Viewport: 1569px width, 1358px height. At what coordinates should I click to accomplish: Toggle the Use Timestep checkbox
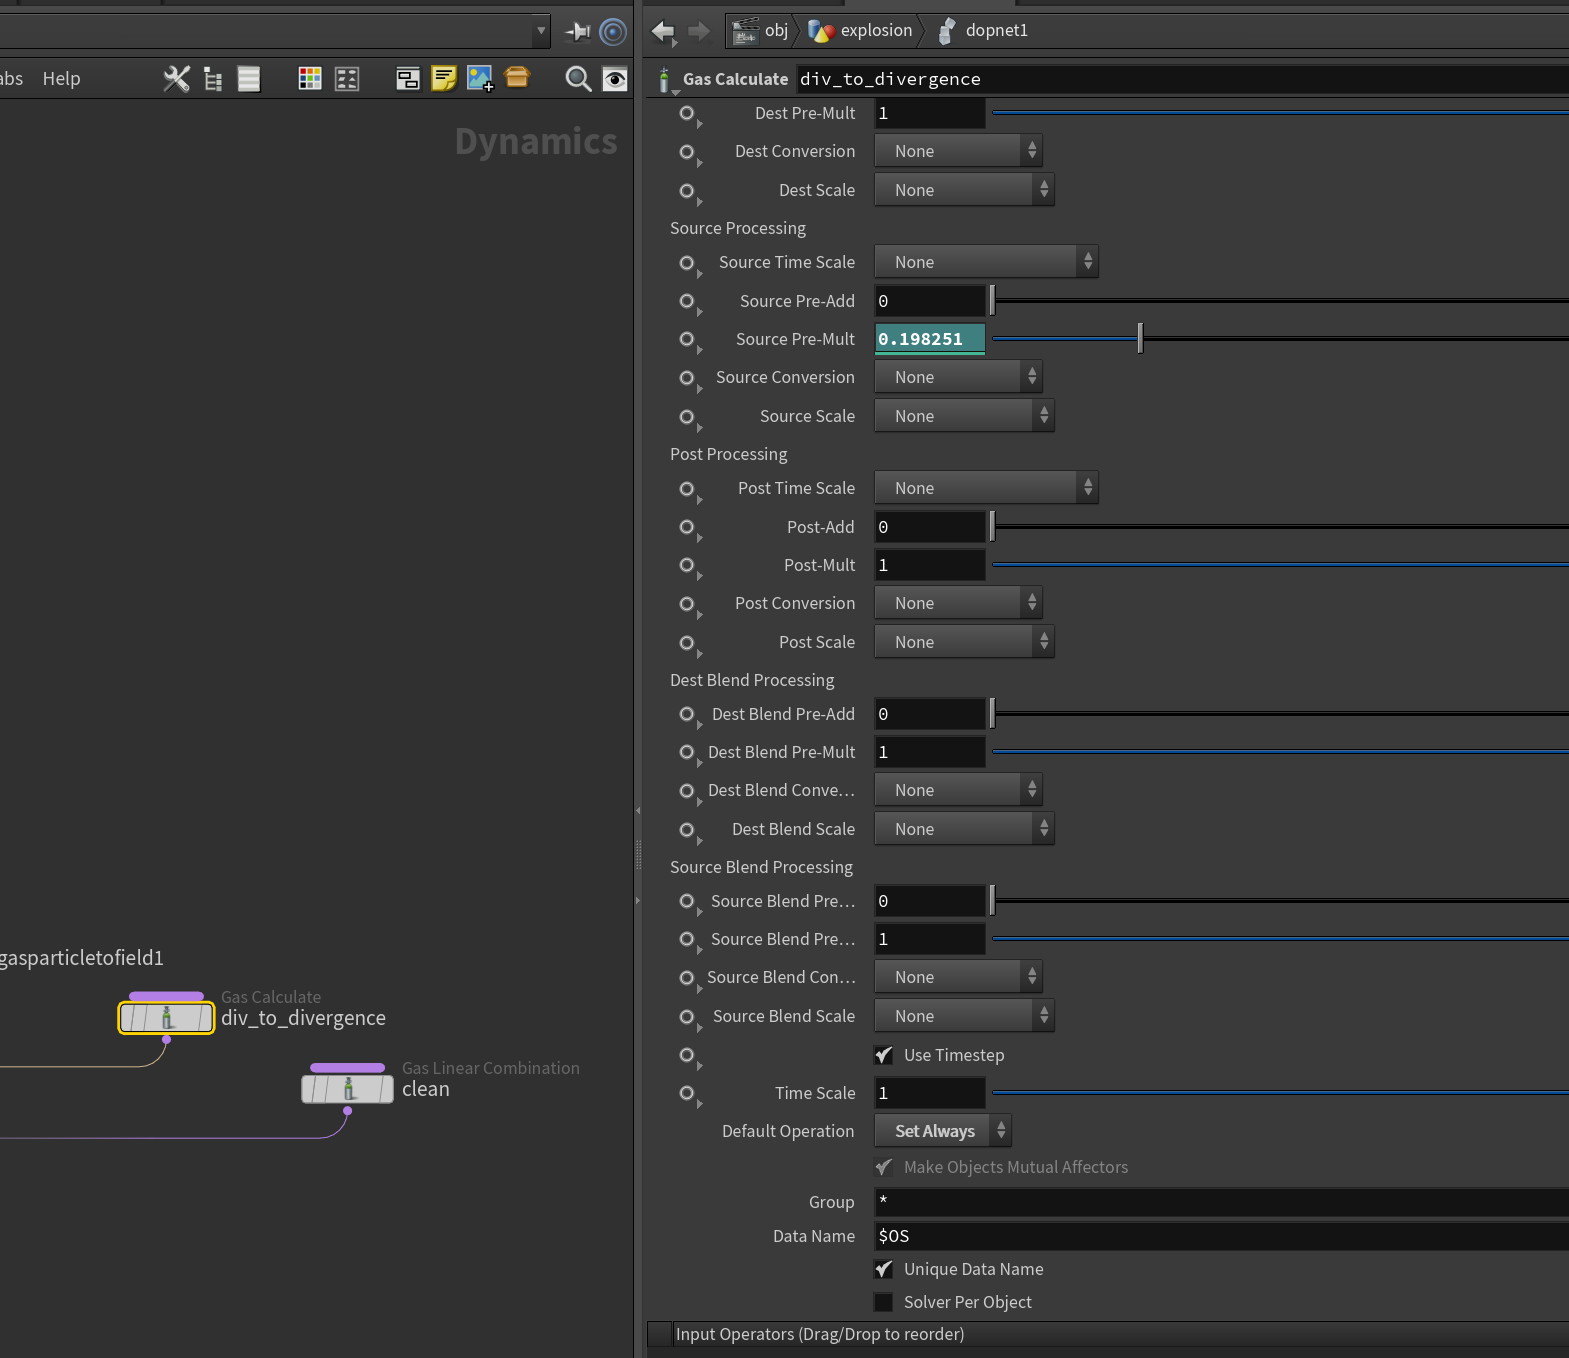[884, 1055]
